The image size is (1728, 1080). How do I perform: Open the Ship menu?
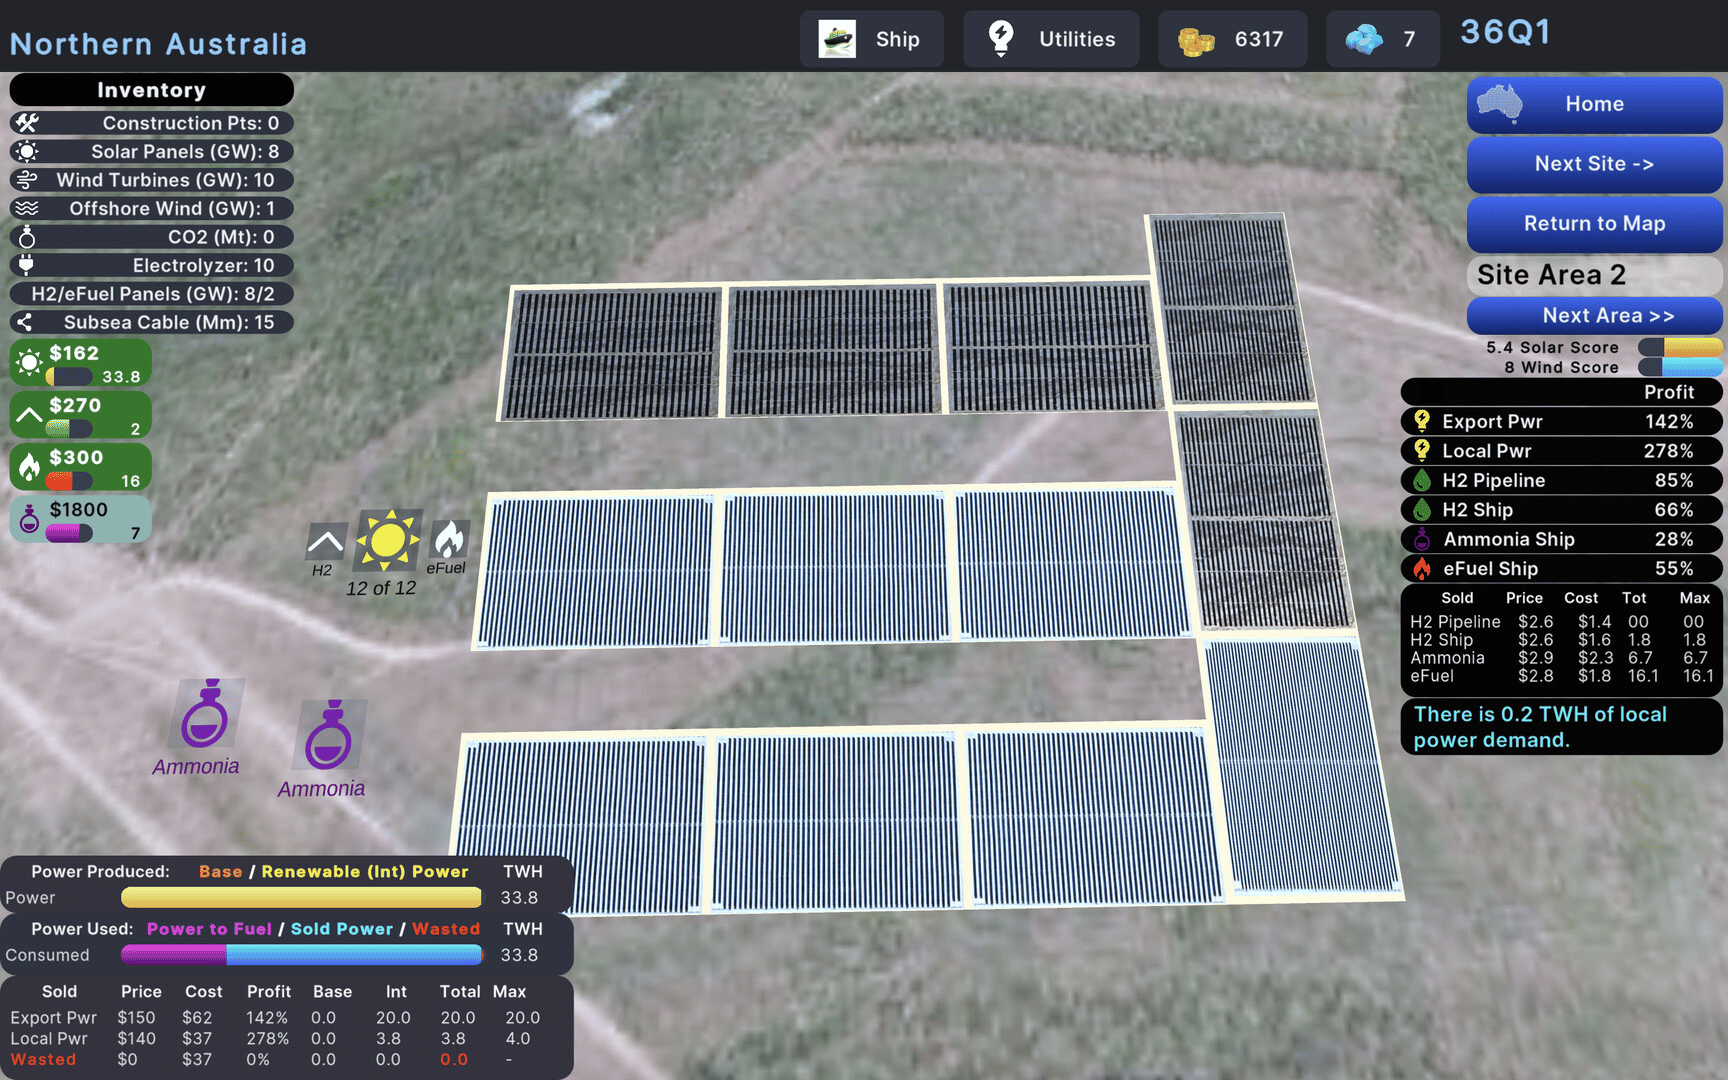pyautogui.click(x=871, y=40)
